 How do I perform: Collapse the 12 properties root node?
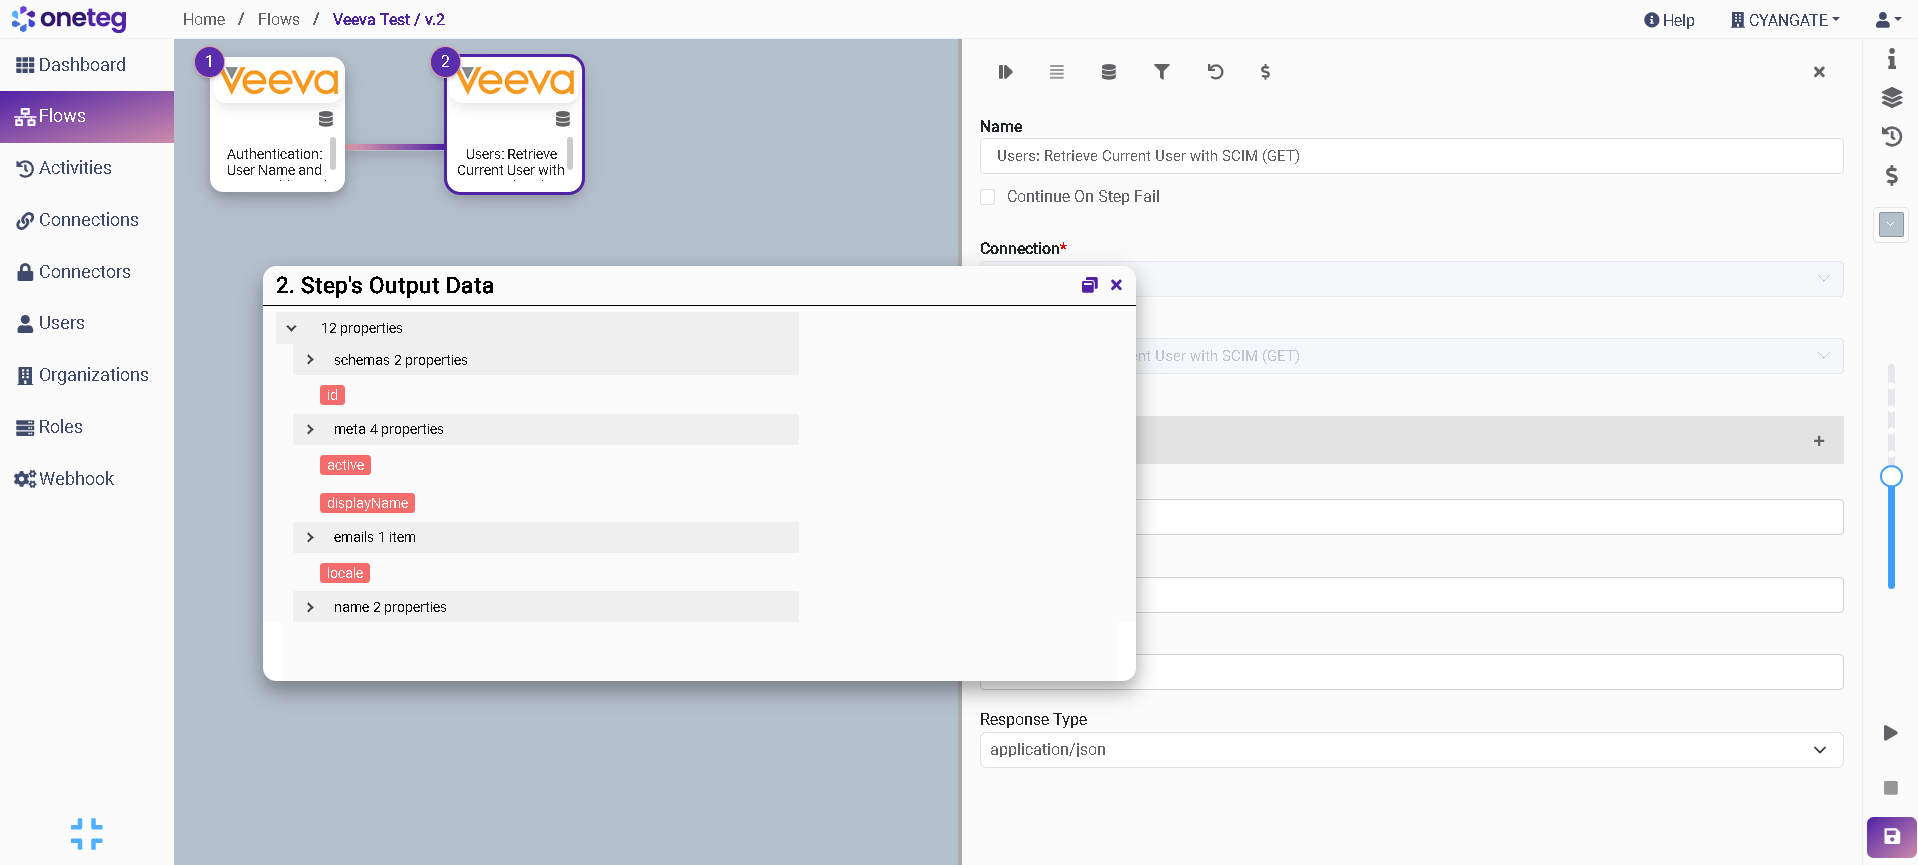point(292,328)
